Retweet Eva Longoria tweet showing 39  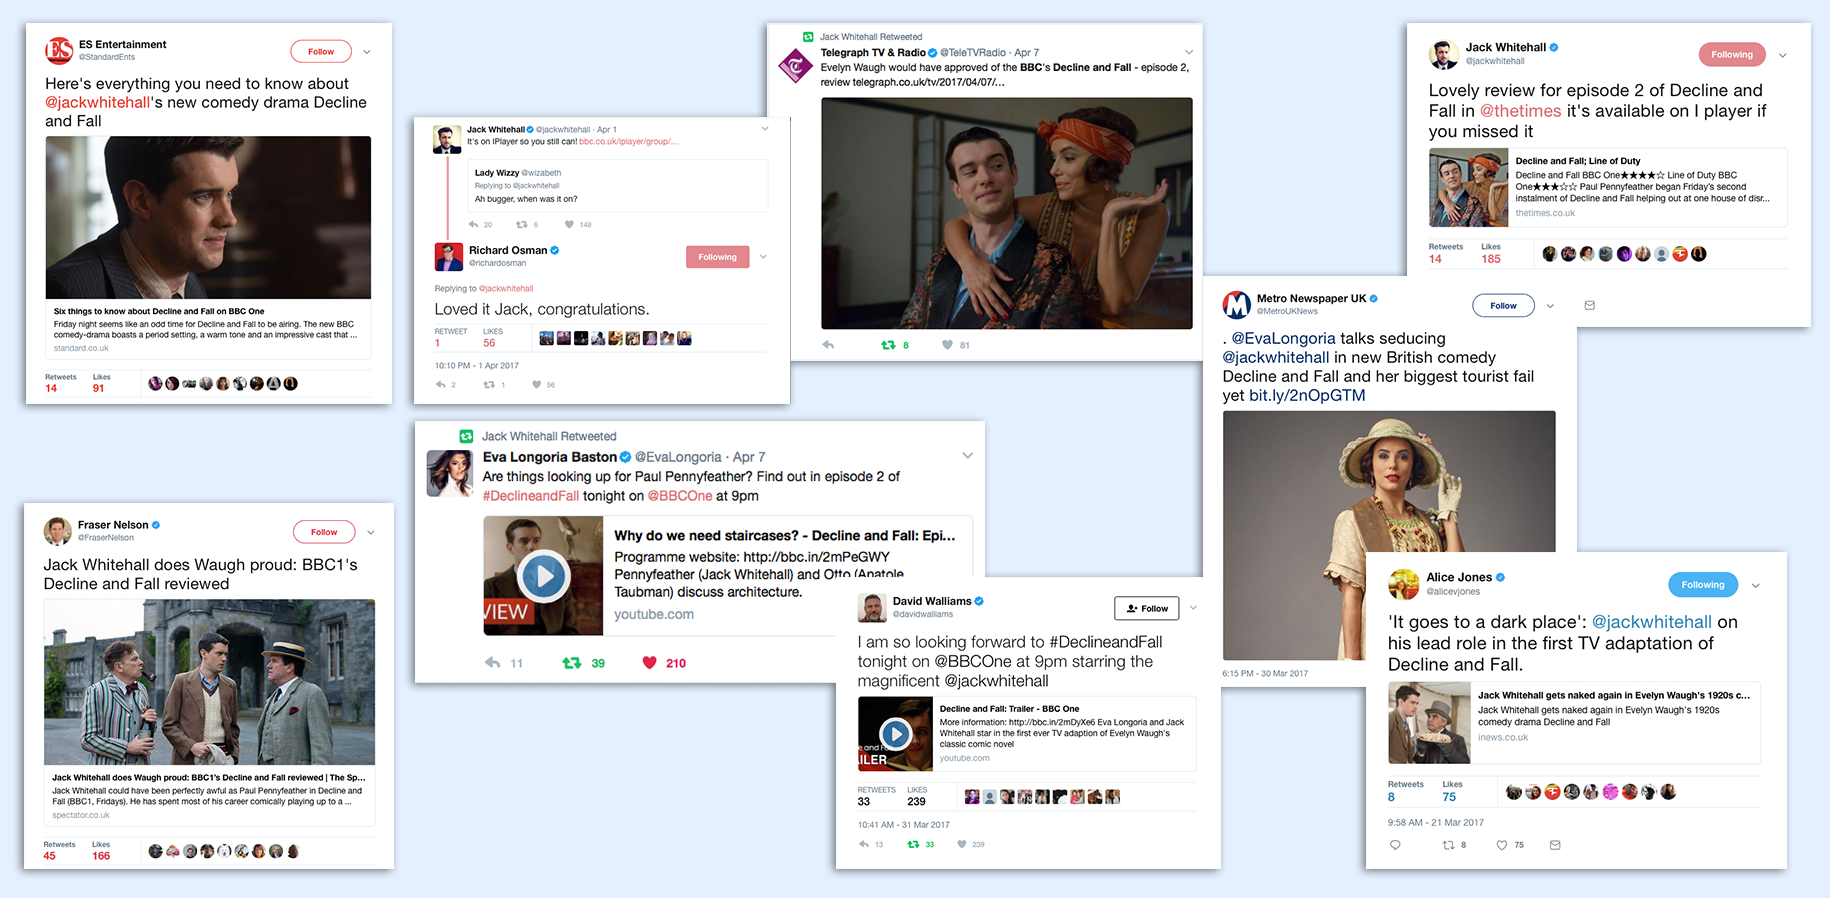[572, 663]
